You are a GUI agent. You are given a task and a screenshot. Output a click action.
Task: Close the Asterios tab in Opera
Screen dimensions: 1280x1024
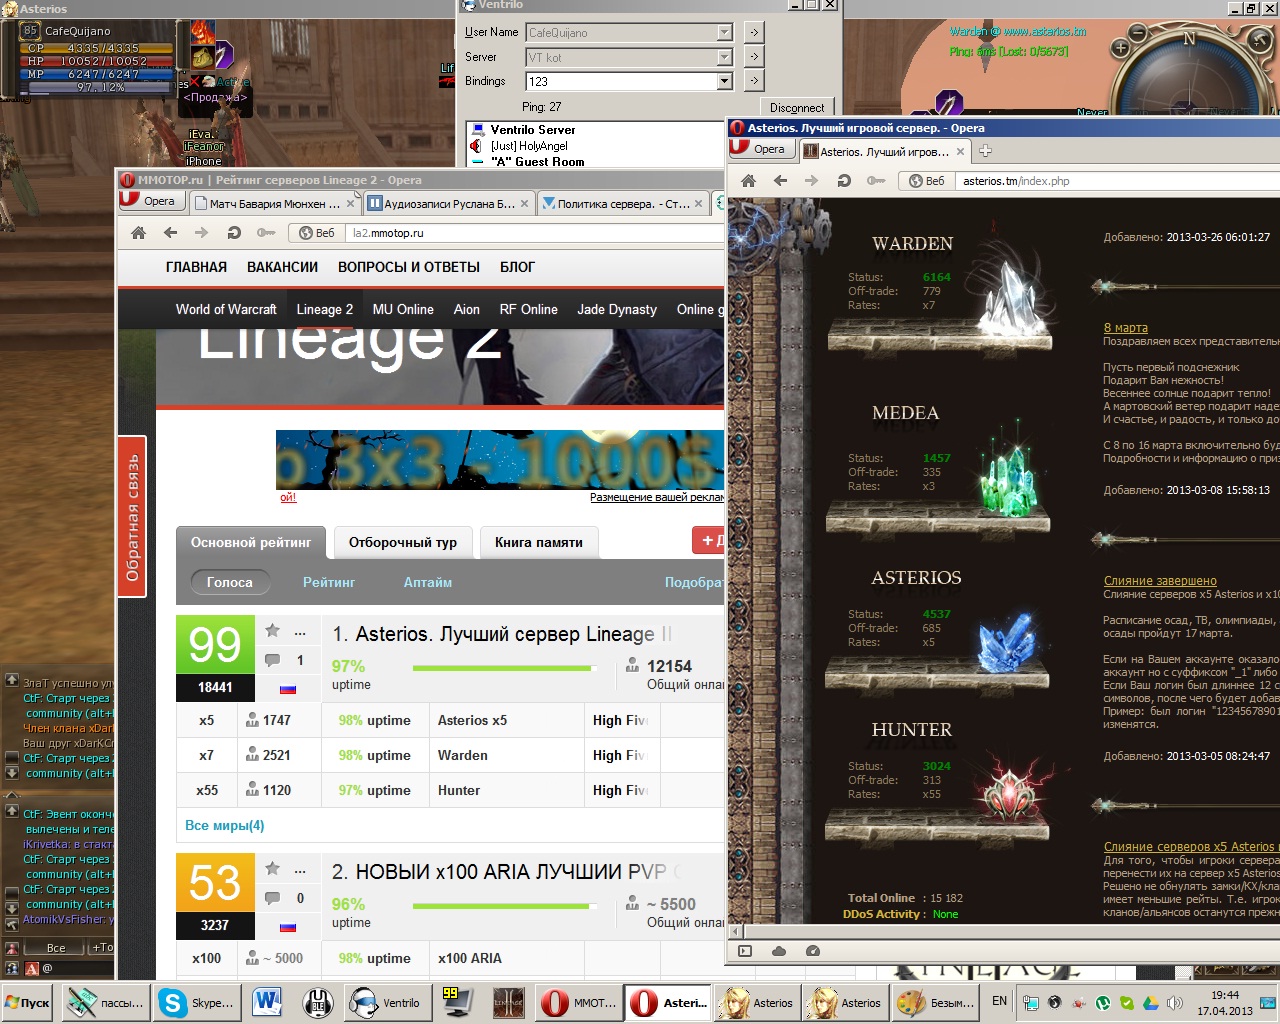(x=960, y=152)
